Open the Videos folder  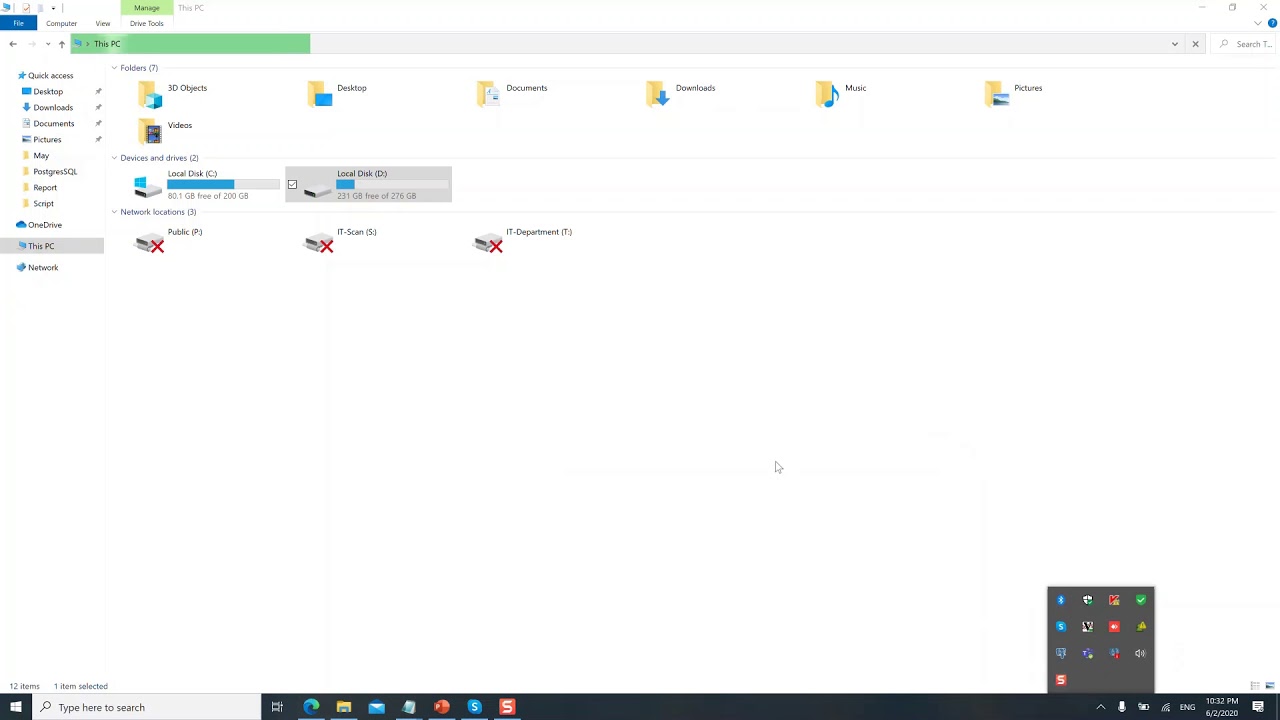[x=165, y=131]
